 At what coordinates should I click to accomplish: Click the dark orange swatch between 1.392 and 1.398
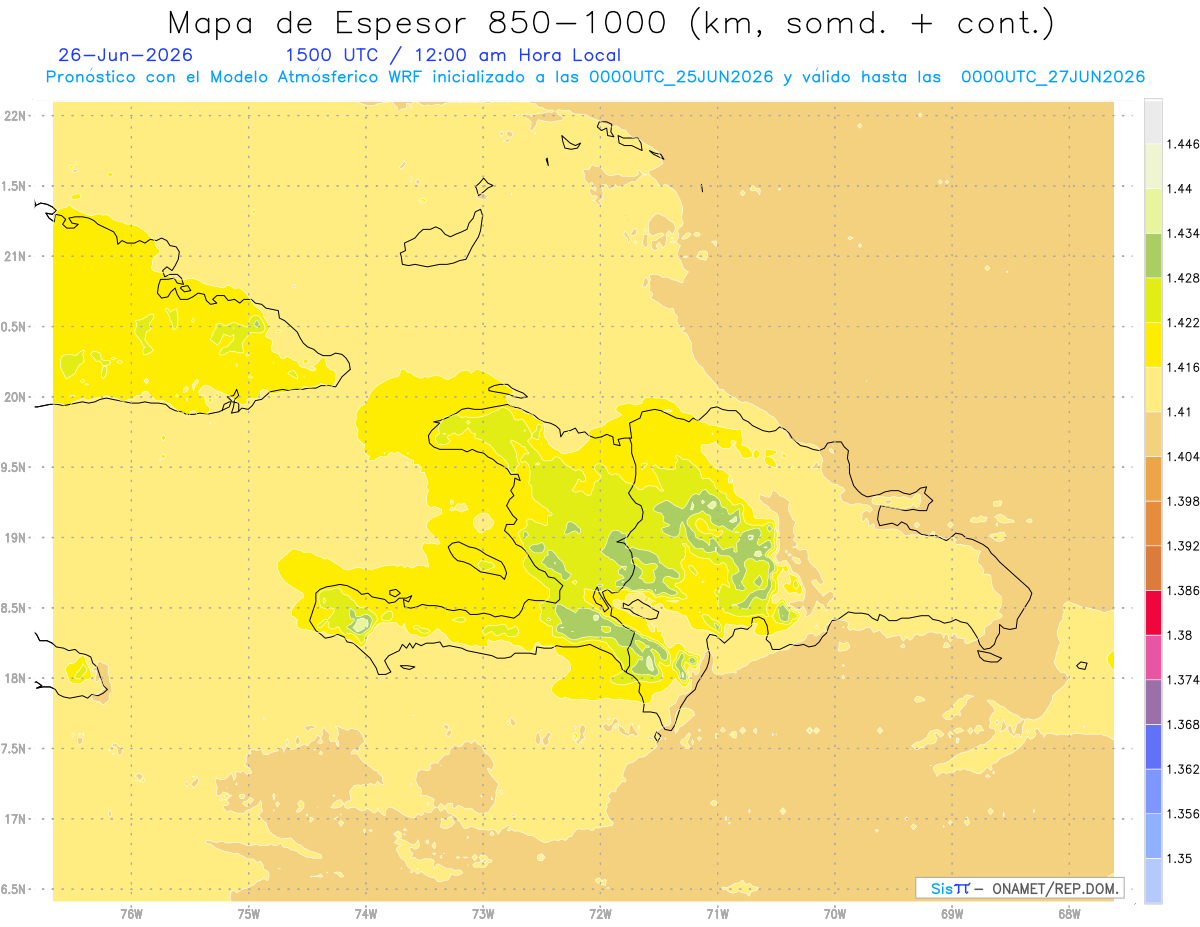(1153, 523)
